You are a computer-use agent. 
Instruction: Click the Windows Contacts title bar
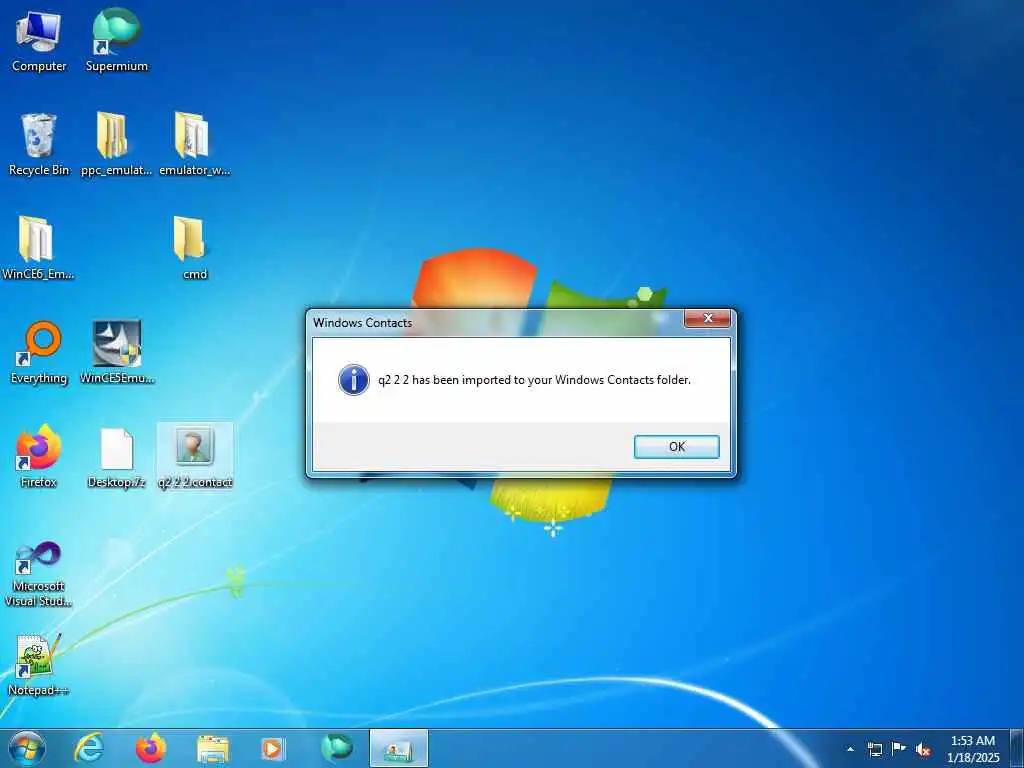pos(496,323)
